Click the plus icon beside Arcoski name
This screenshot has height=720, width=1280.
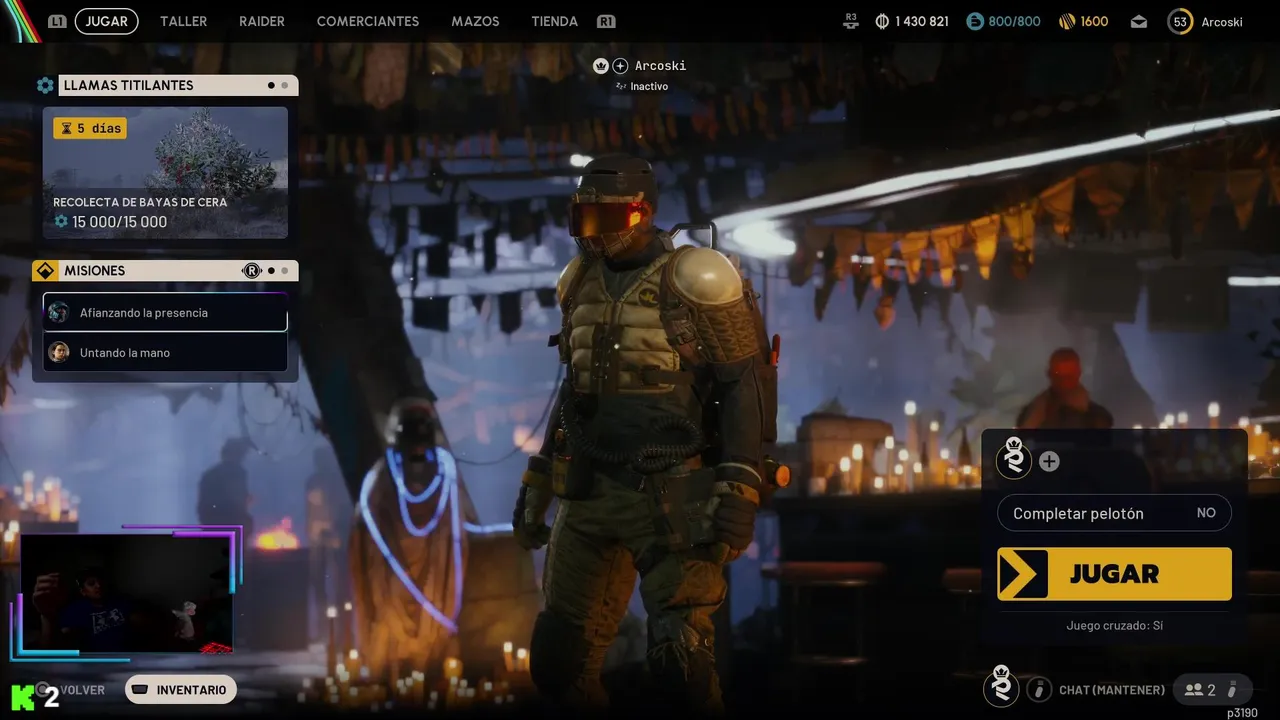click(620, 66)
